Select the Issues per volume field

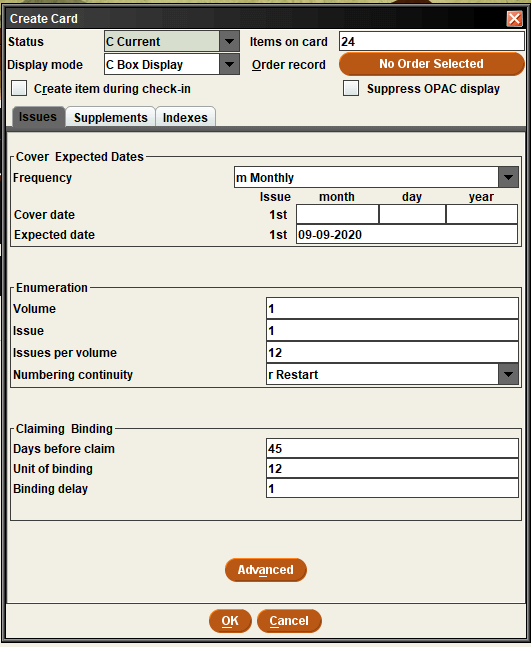pos(392,352)
